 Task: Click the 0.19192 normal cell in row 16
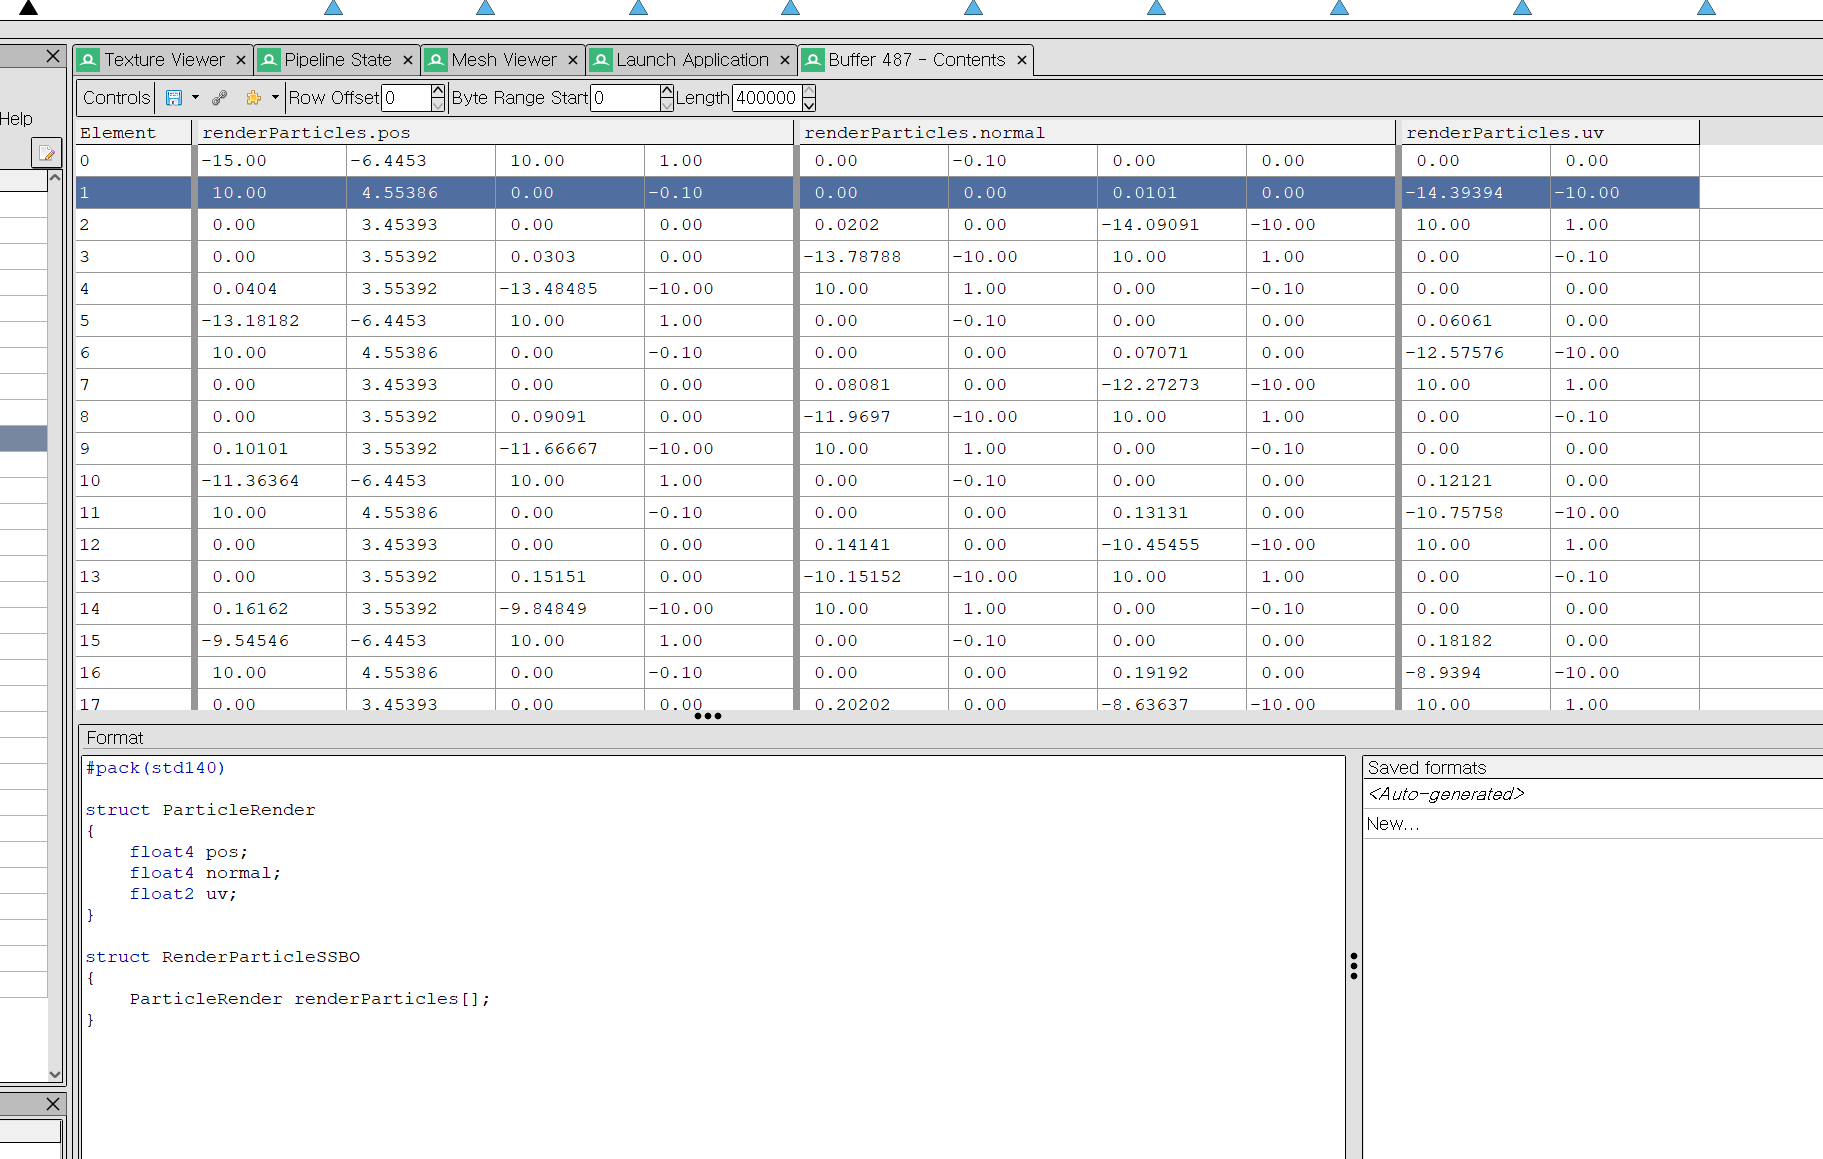[1172, 672]
